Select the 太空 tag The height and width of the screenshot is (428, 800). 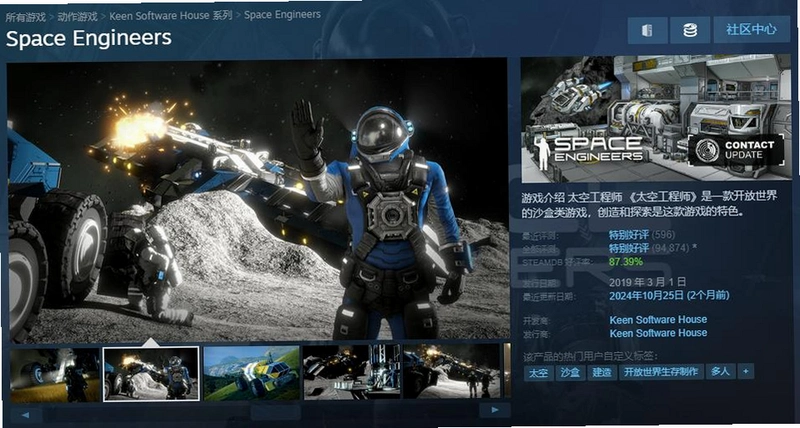click(538, 372)
